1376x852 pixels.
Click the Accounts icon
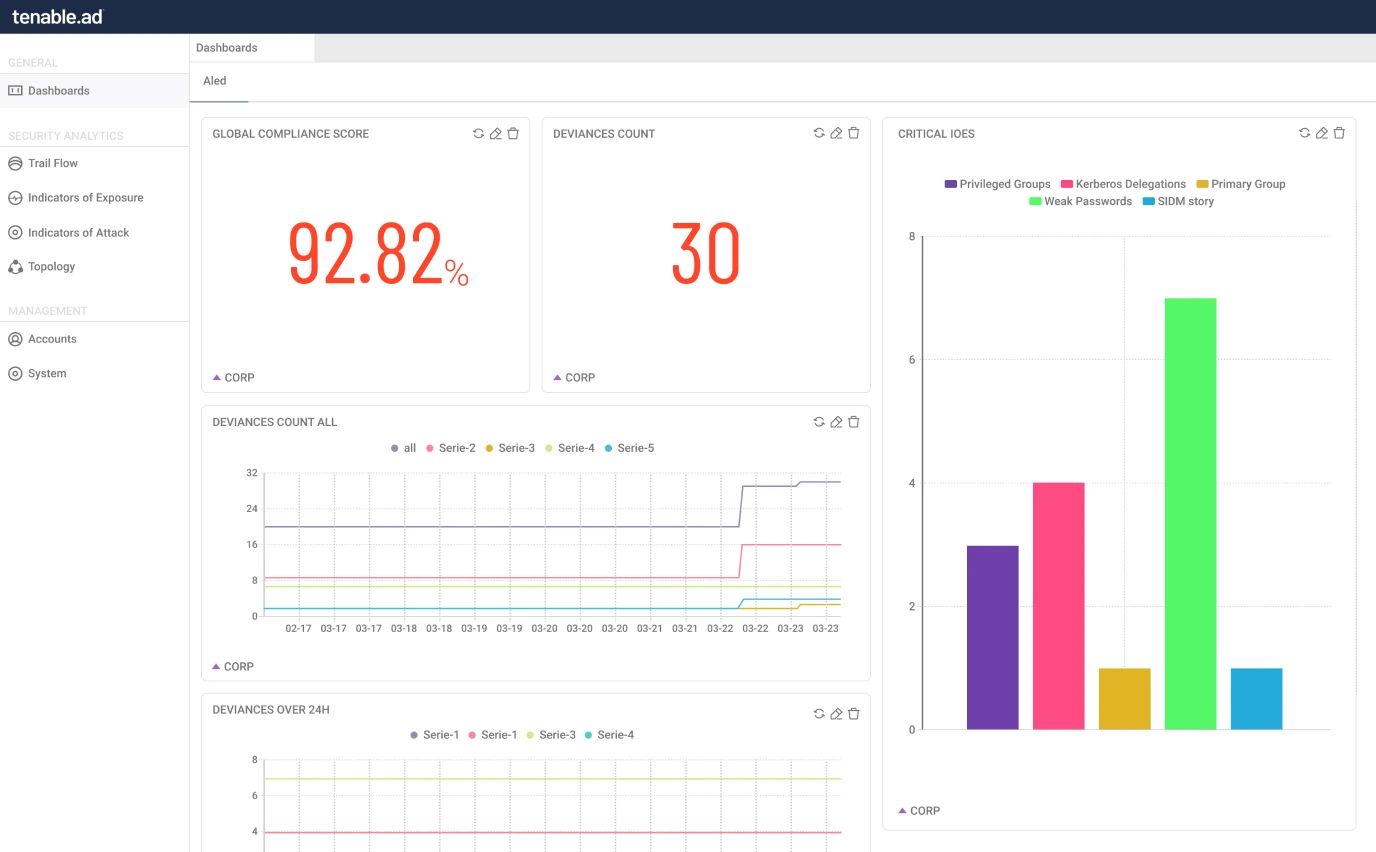(x=15, y=339)
